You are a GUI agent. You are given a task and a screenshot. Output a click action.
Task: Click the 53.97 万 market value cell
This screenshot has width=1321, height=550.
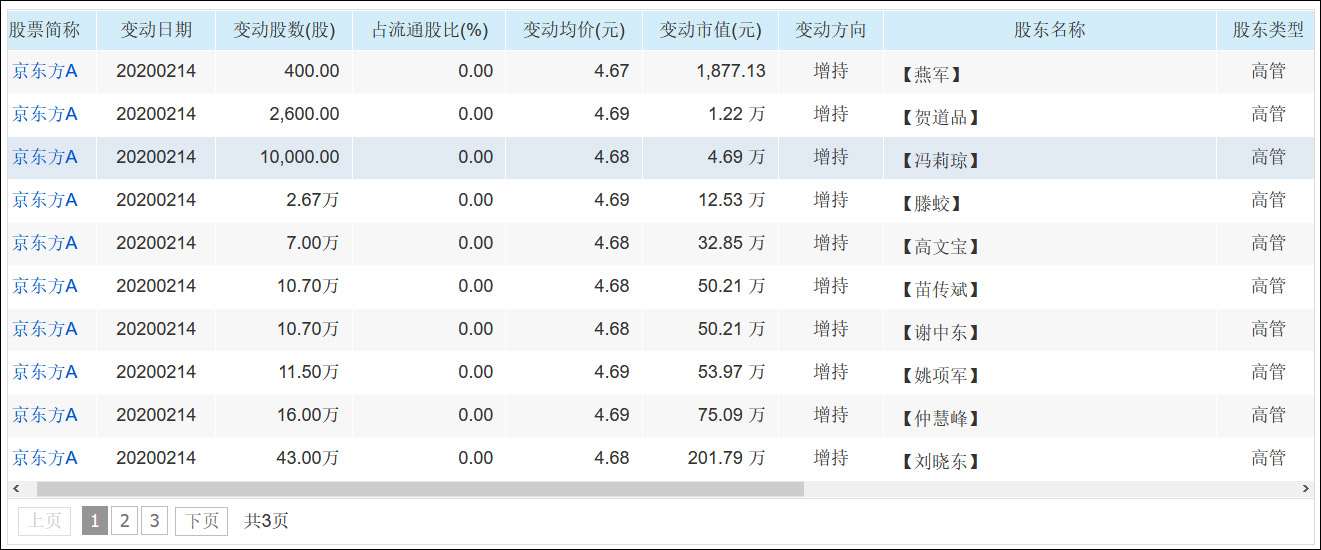click(x=710, y=372)
